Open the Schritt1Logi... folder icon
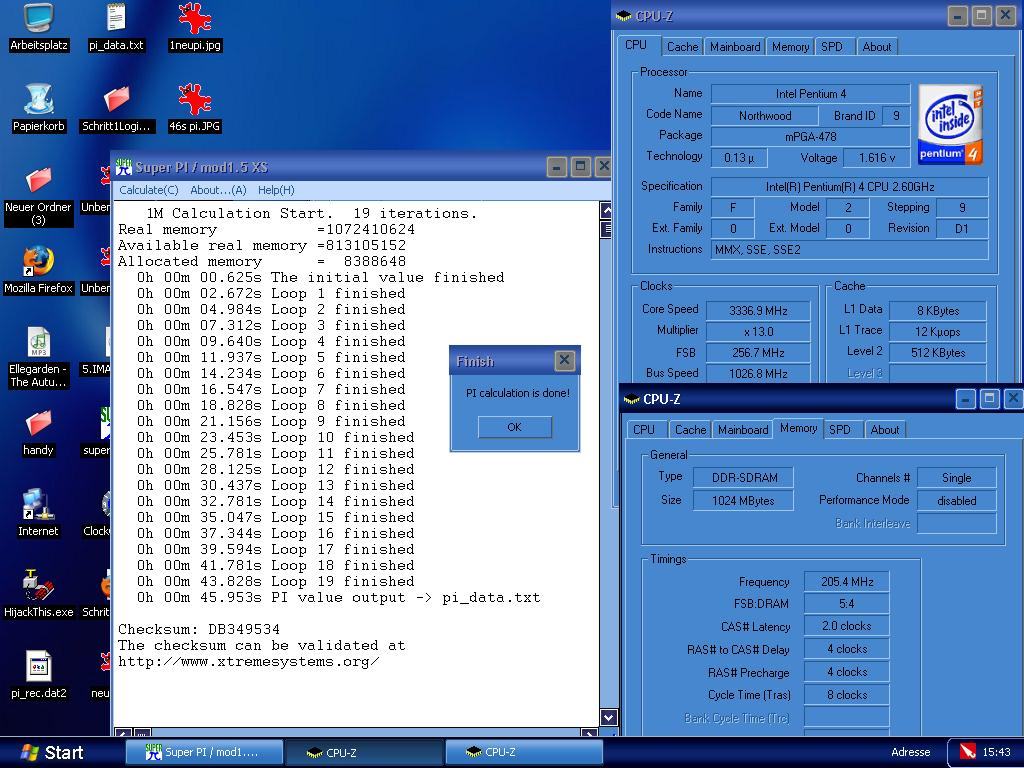The width and height of the screenshot is (1024, 768). [x=116, y=108]
